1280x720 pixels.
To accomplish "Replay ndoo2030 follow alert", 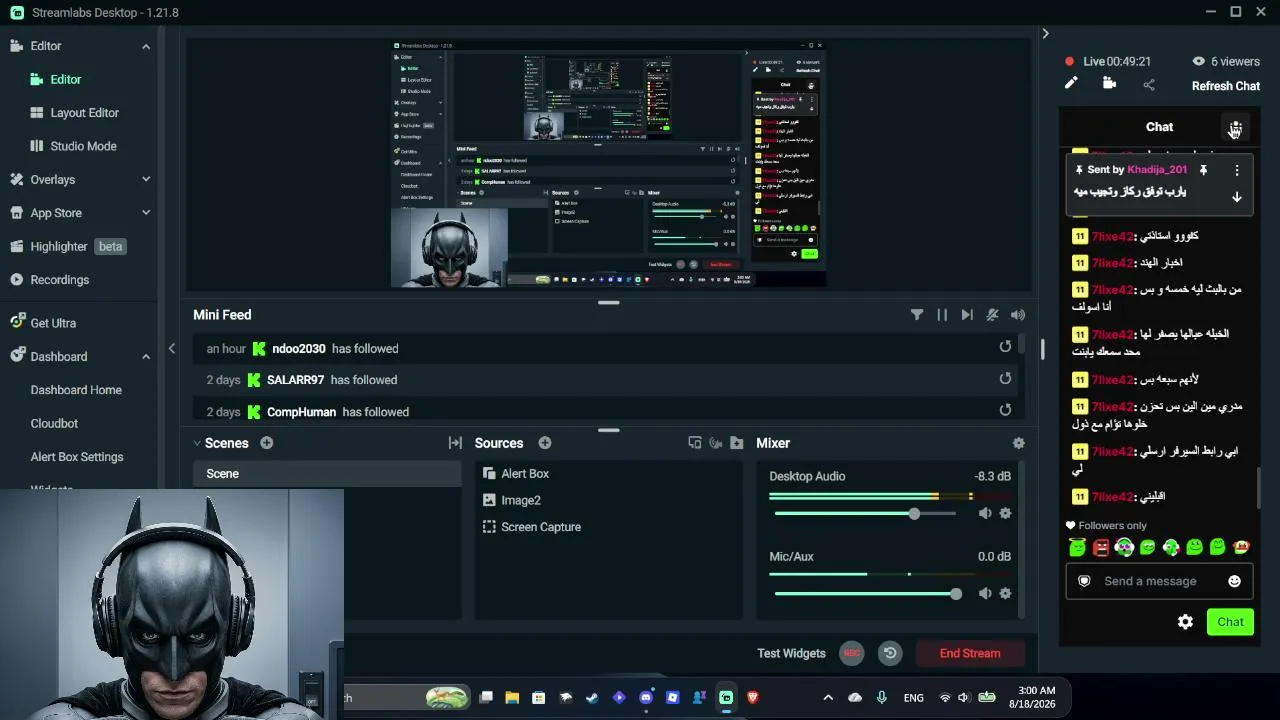I will point(1005,347).
